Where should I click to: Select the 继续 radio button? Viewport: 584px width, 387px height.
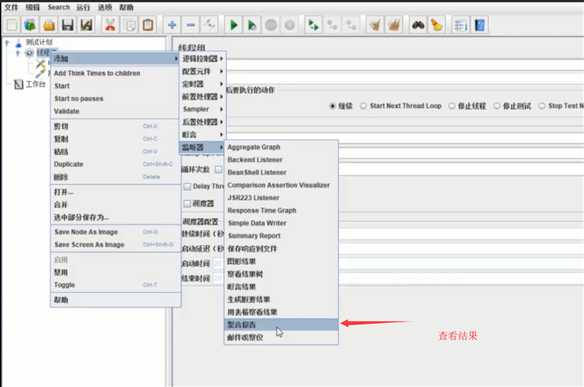tap(333, 106)
